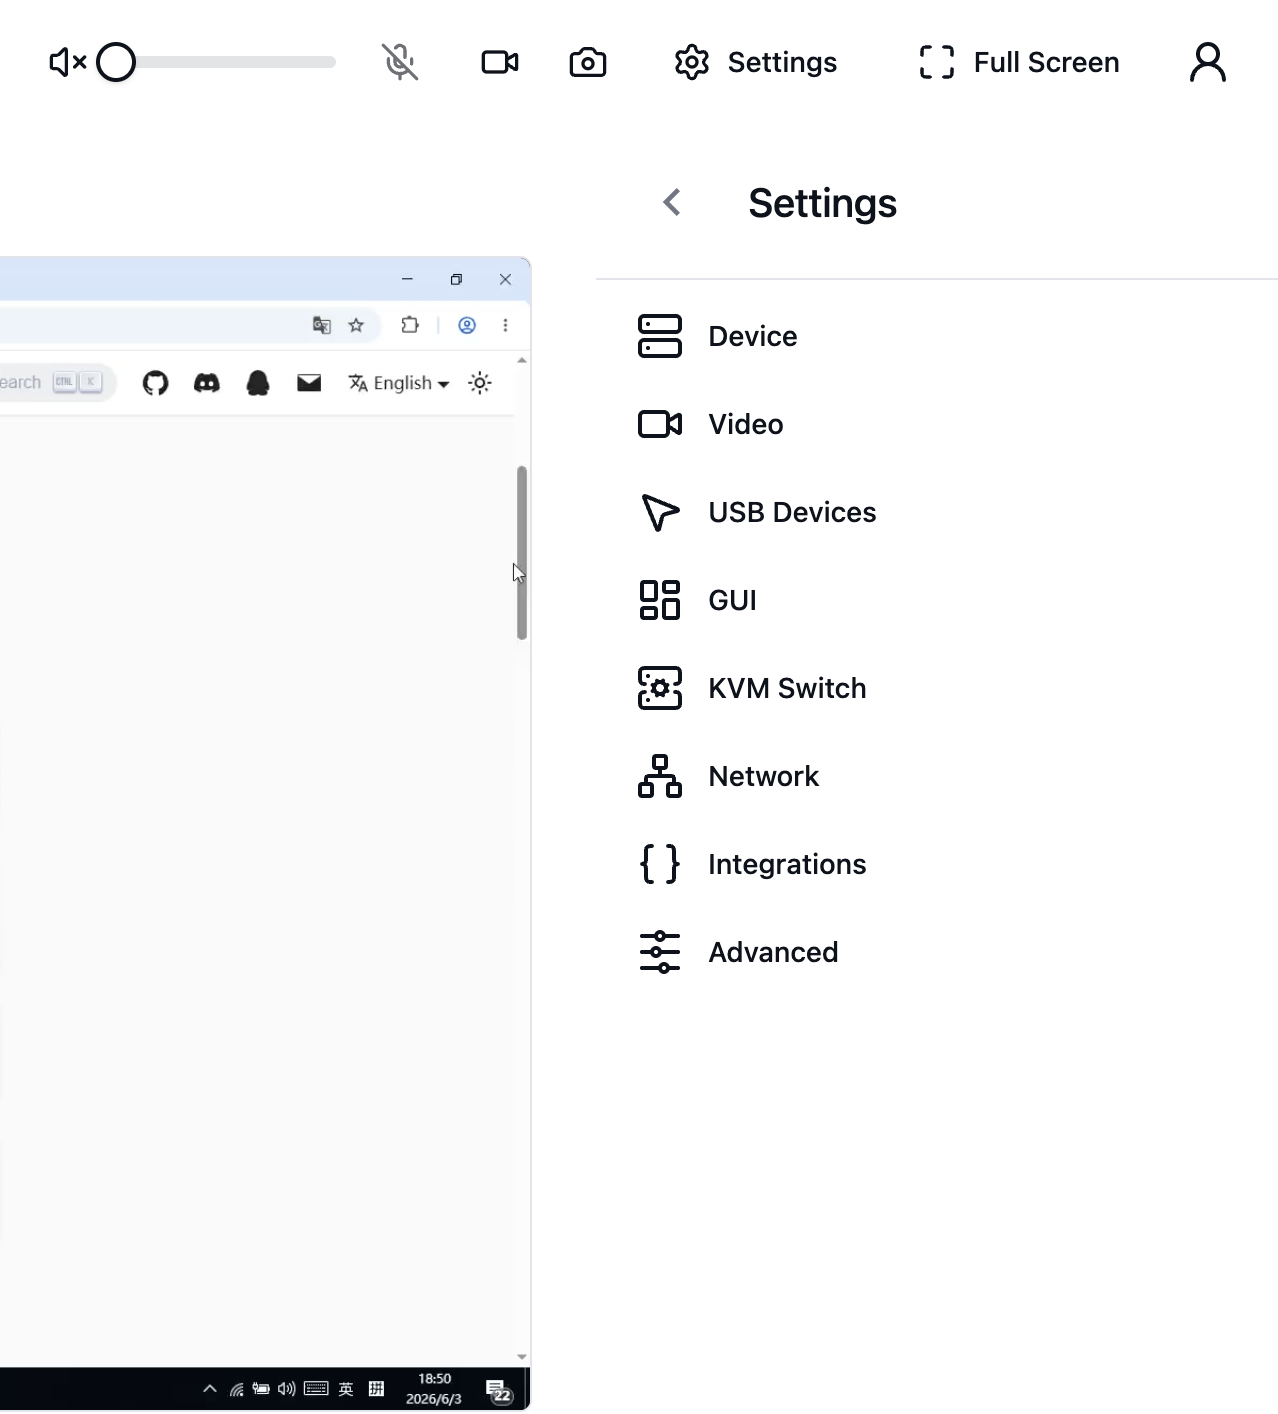
Task: Click the QQ penguin icon
Action: click(258, 383)
